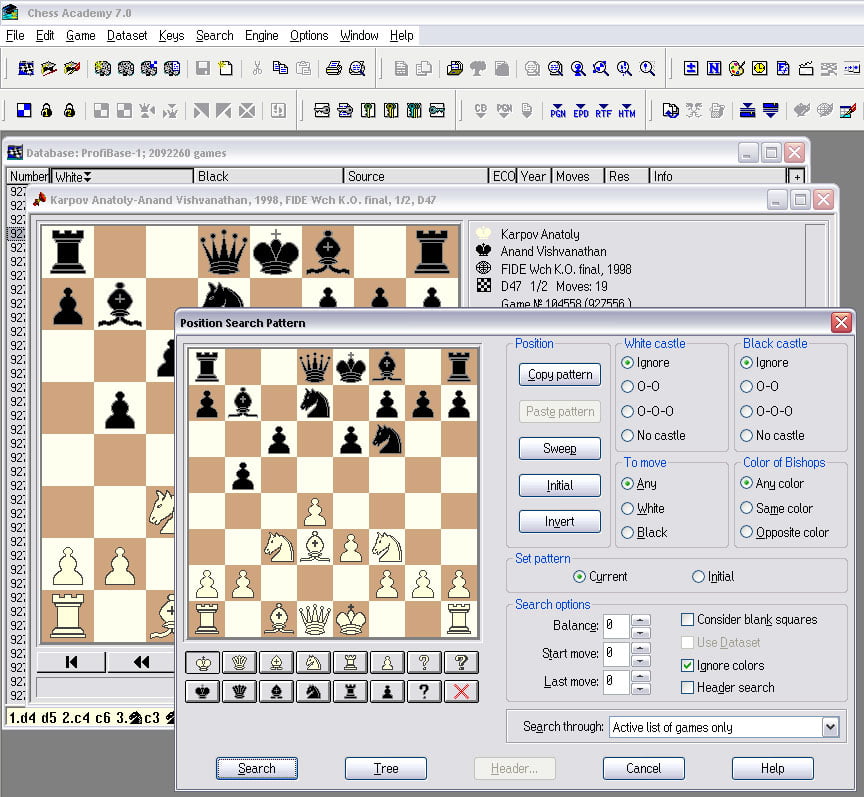The image size is (864, 797).
Task: Click the red X piece eraser button
Action: tap(461, 691)
